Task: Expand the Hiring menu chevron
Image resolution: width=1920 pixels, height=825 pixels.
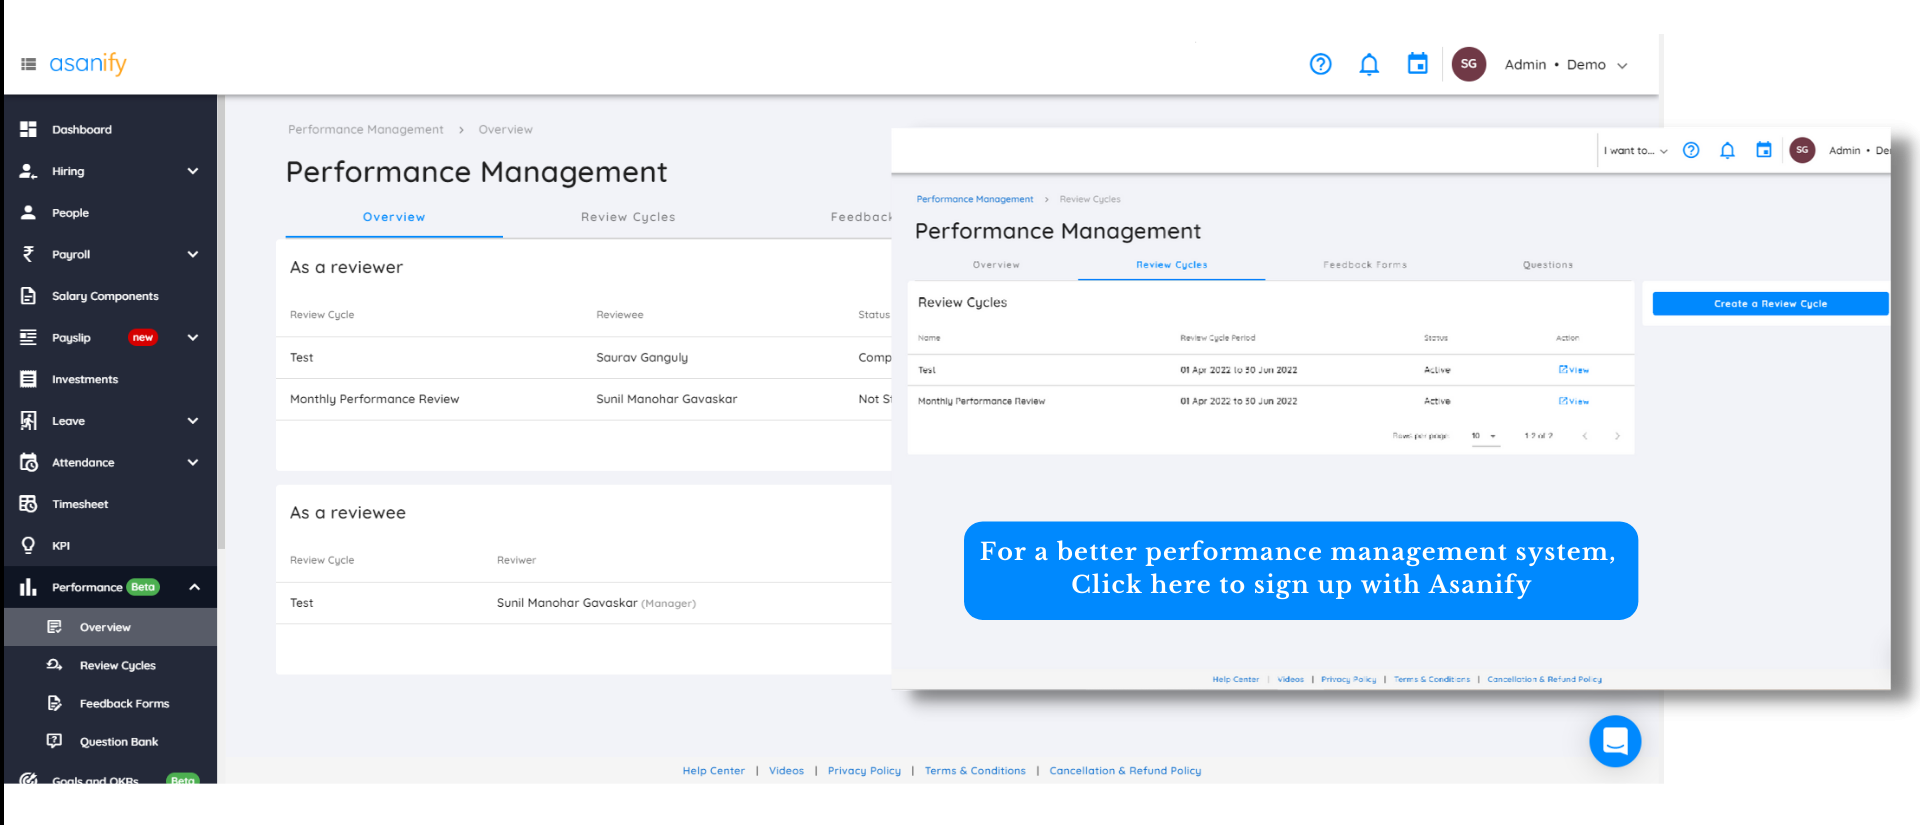Action: [193, 171]
